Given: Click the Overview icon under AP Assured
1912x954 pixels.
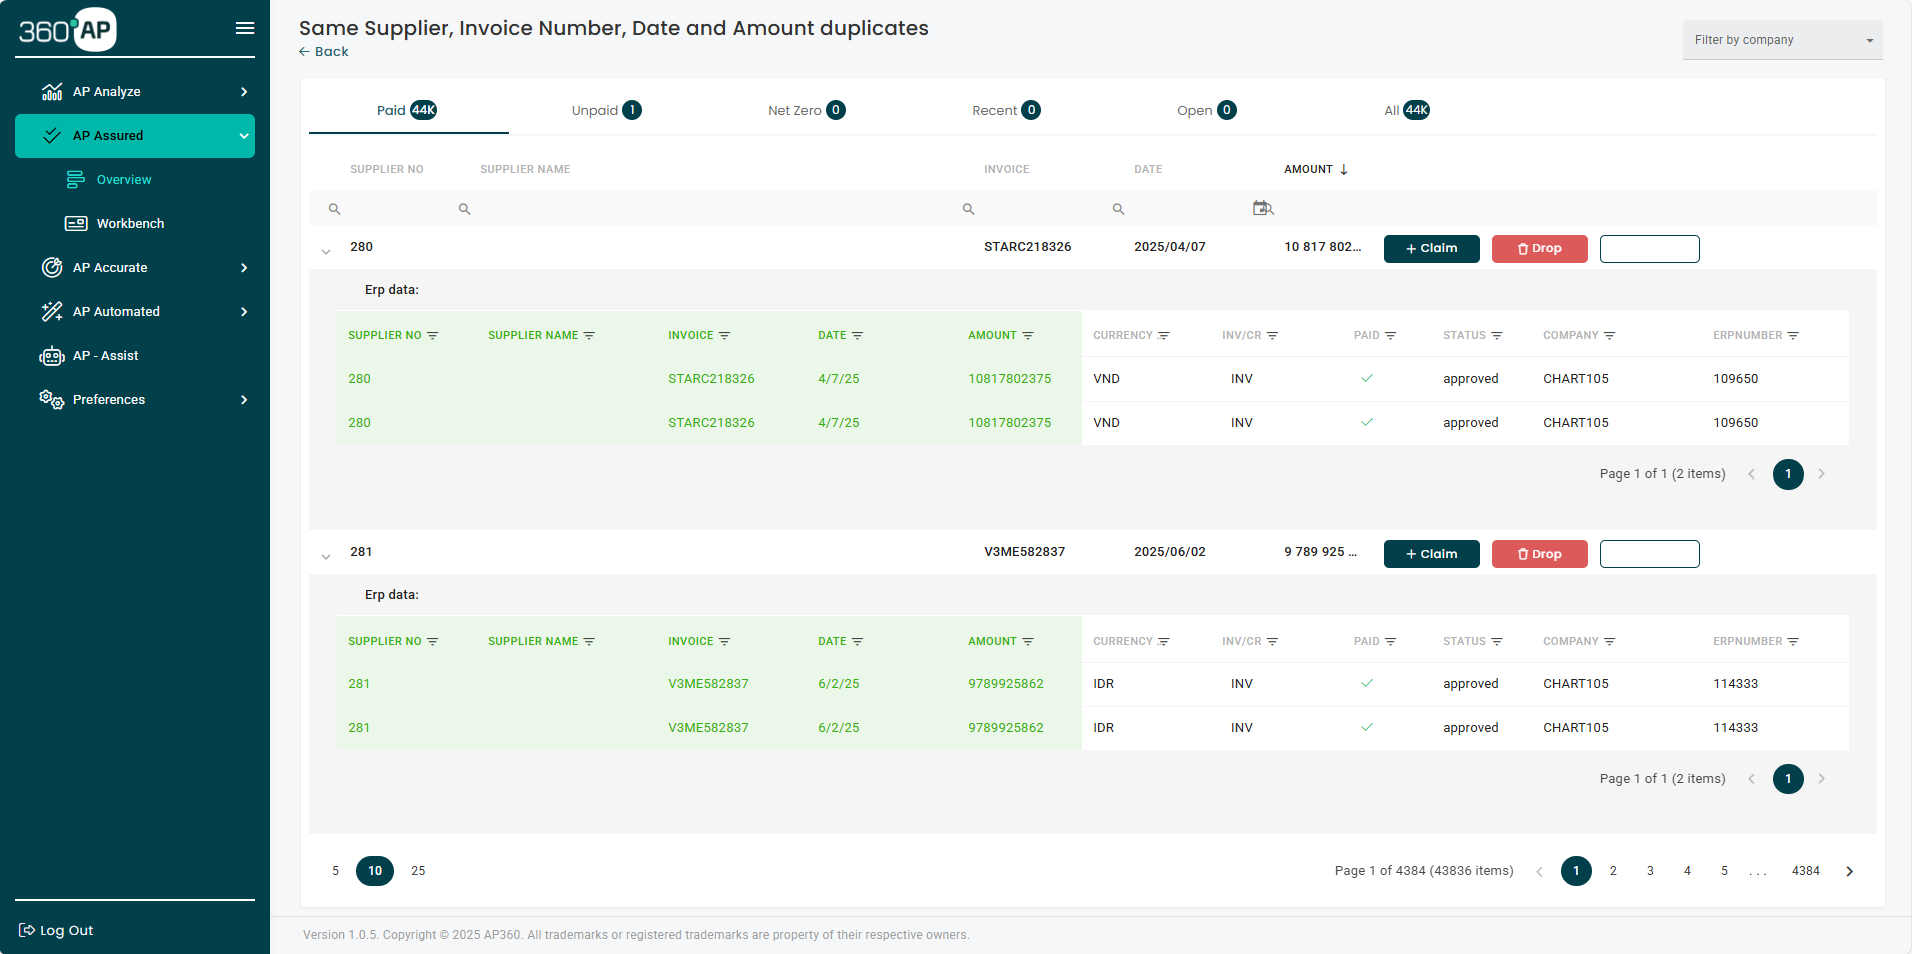Looking at the screenshot, I should pos(77,179).
